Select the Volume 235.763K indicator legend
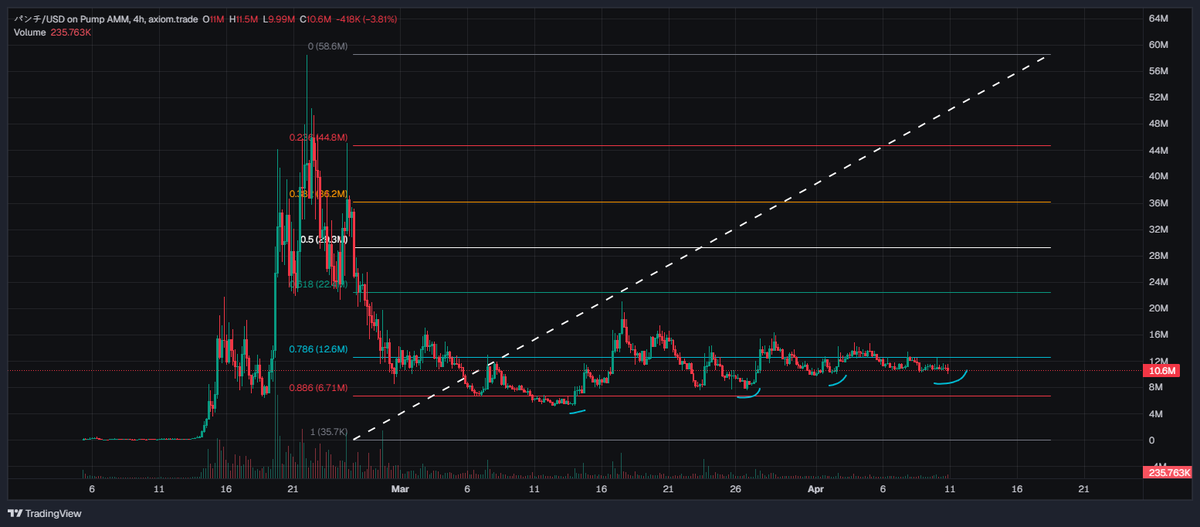This screenshot has width=1200, height=527. tap(53, 33)
